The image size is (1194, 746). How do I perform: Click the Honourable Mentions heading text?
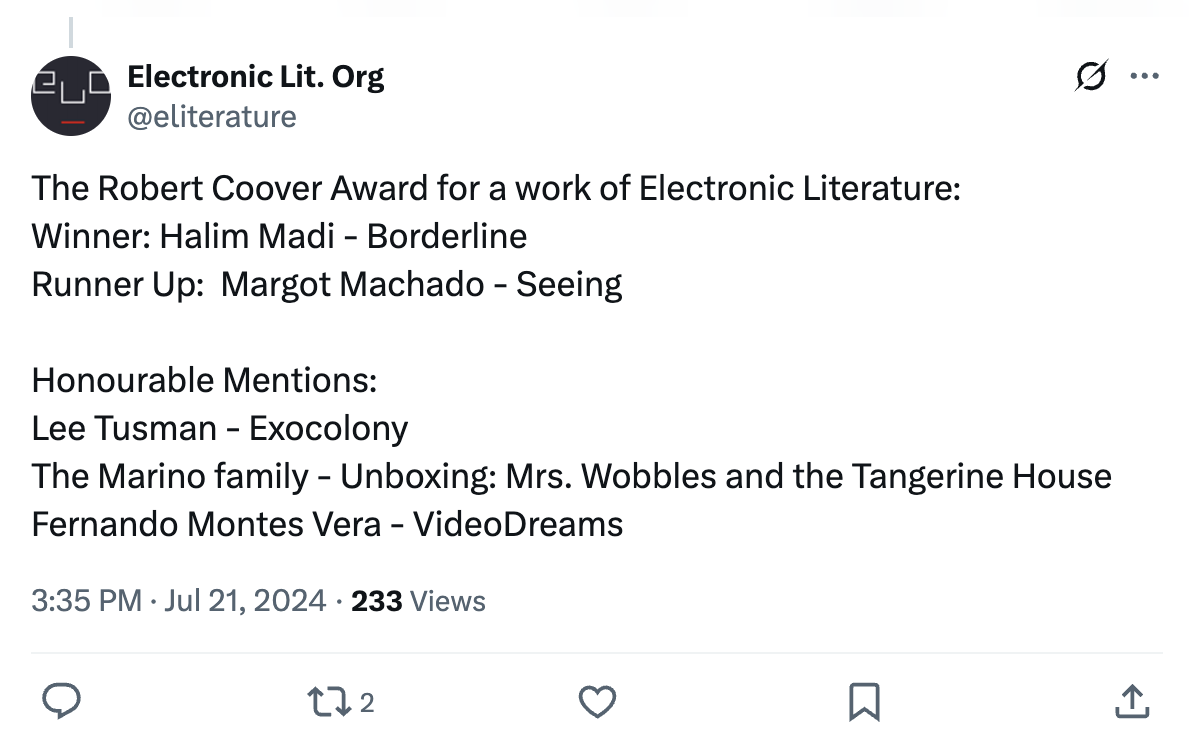[204, 380]
